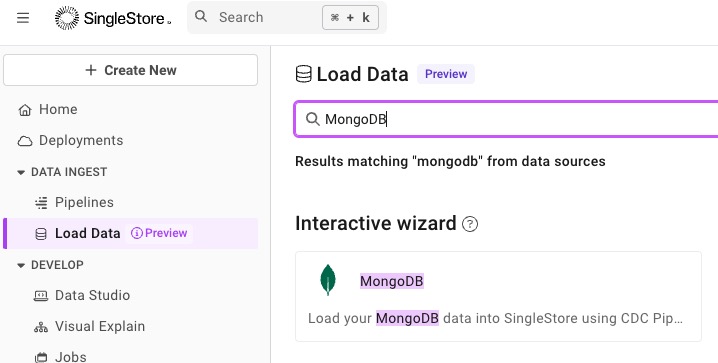Screen dimensions: 718x363
Task: Click the Pipelines list icon
Action: (x=41, y=202)
